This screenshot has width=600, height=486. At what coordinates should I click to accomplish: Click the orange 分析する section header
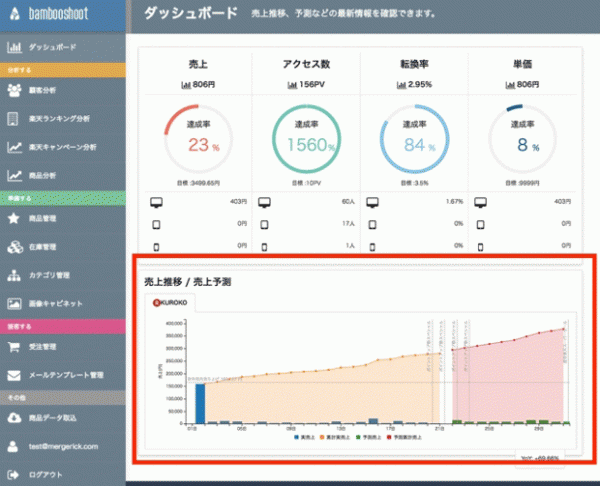coord(63,70)
